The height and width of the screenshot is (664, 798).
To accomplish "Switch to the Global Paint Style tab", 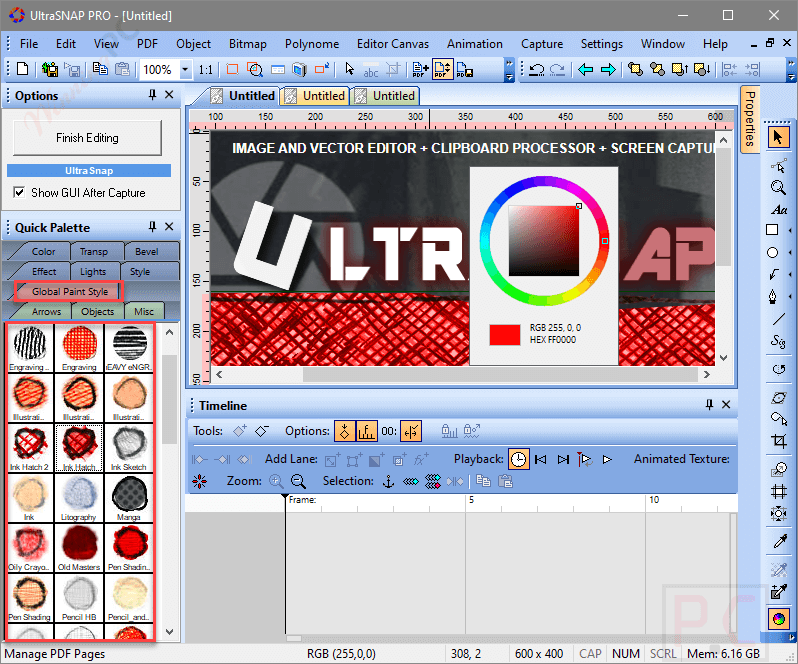I will point(70,292).
